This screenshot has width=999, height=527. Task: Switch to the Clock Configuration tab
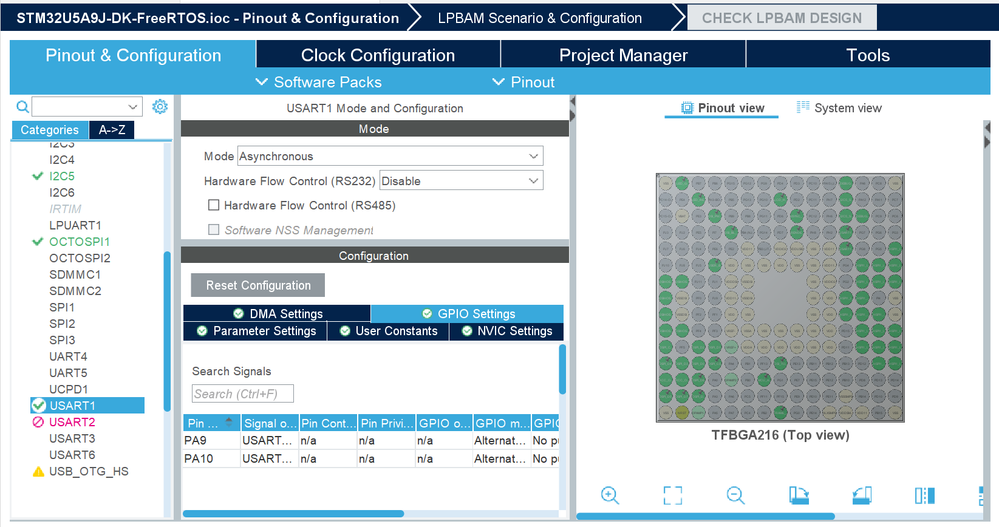pos(378,55)
